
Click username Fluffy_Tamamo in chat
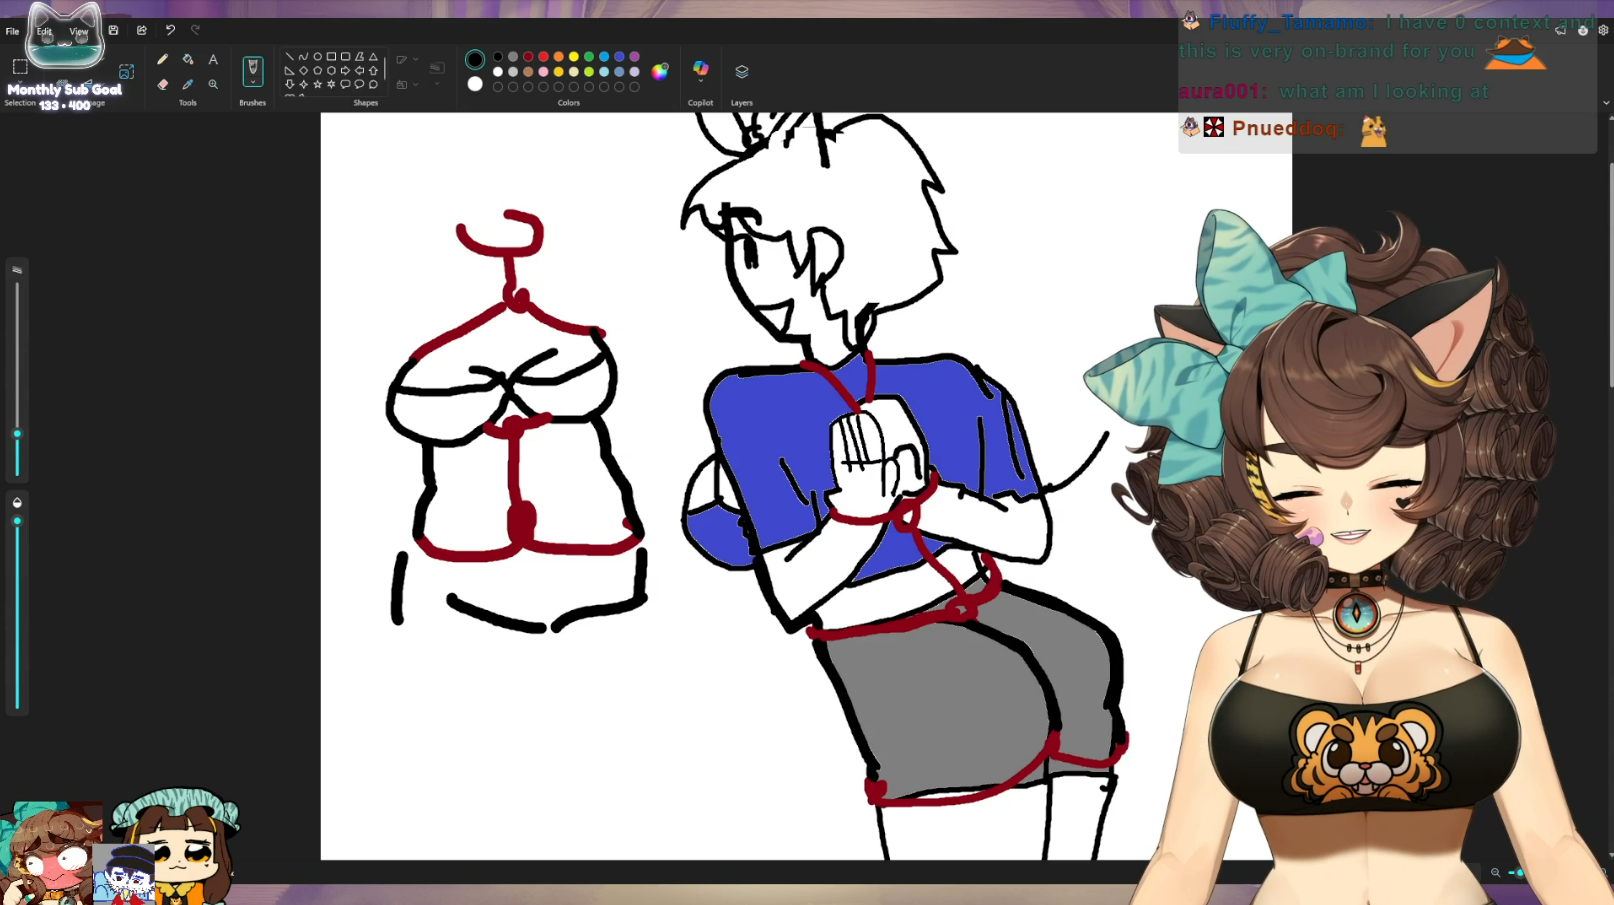(1290, 22)
